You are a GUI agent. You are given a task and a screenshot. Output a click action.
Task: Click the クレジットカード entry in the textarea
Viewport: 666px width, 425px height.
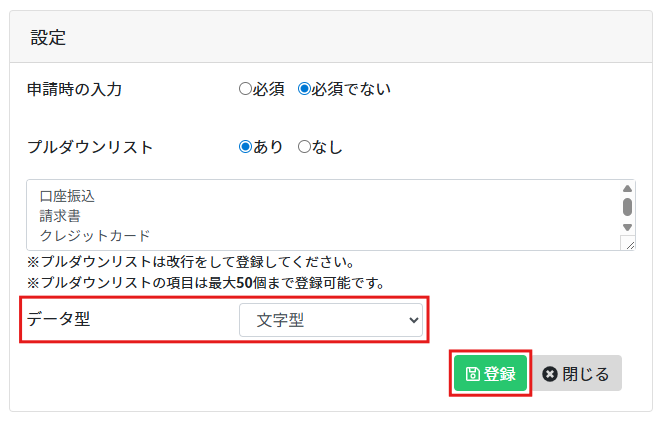95,236
